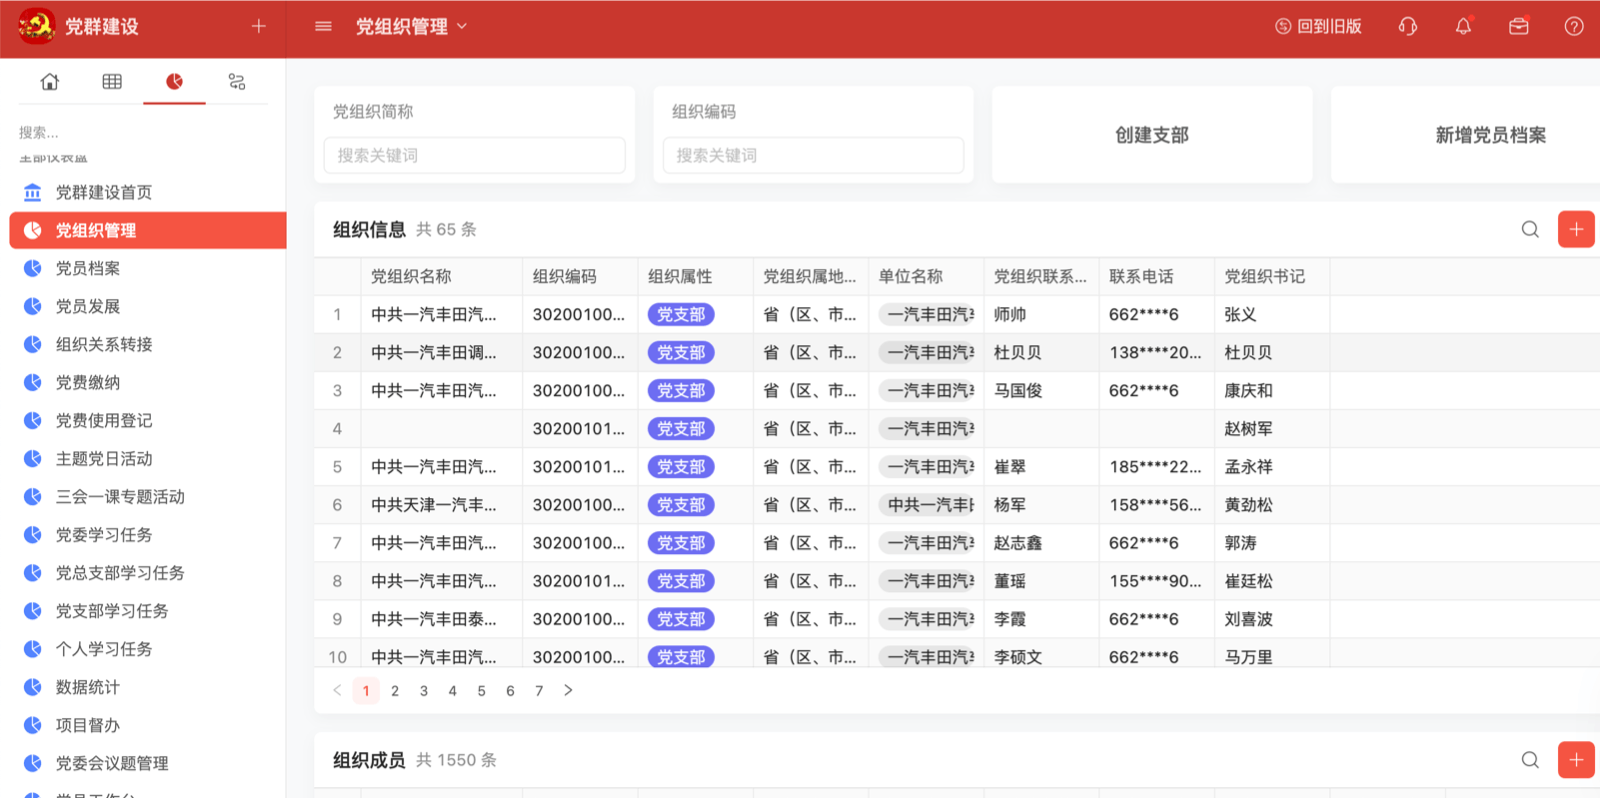Click the 党组织简称 search keyword field
Image resolution: width=1600 pixels, height=798 pixels.
point(474,156)
